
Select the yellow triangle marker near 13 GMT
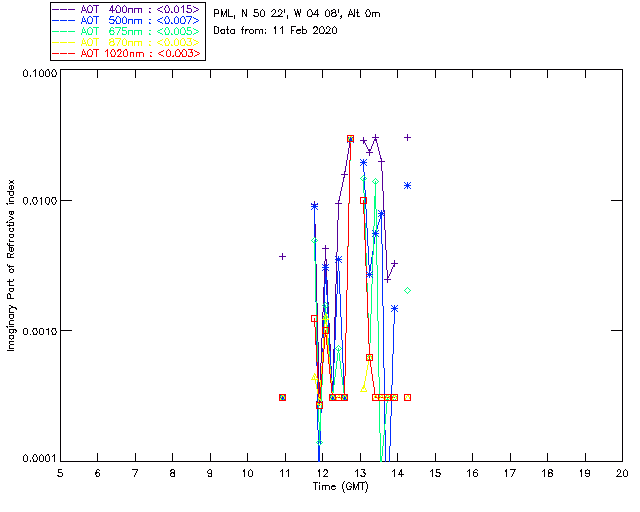(x=364, y=385)
